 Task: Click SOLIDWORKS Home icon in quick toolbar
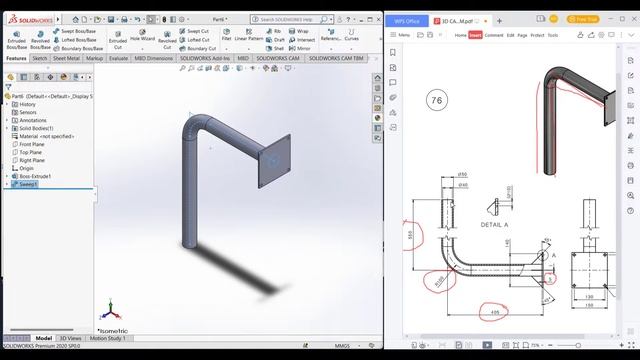[76, 19]
